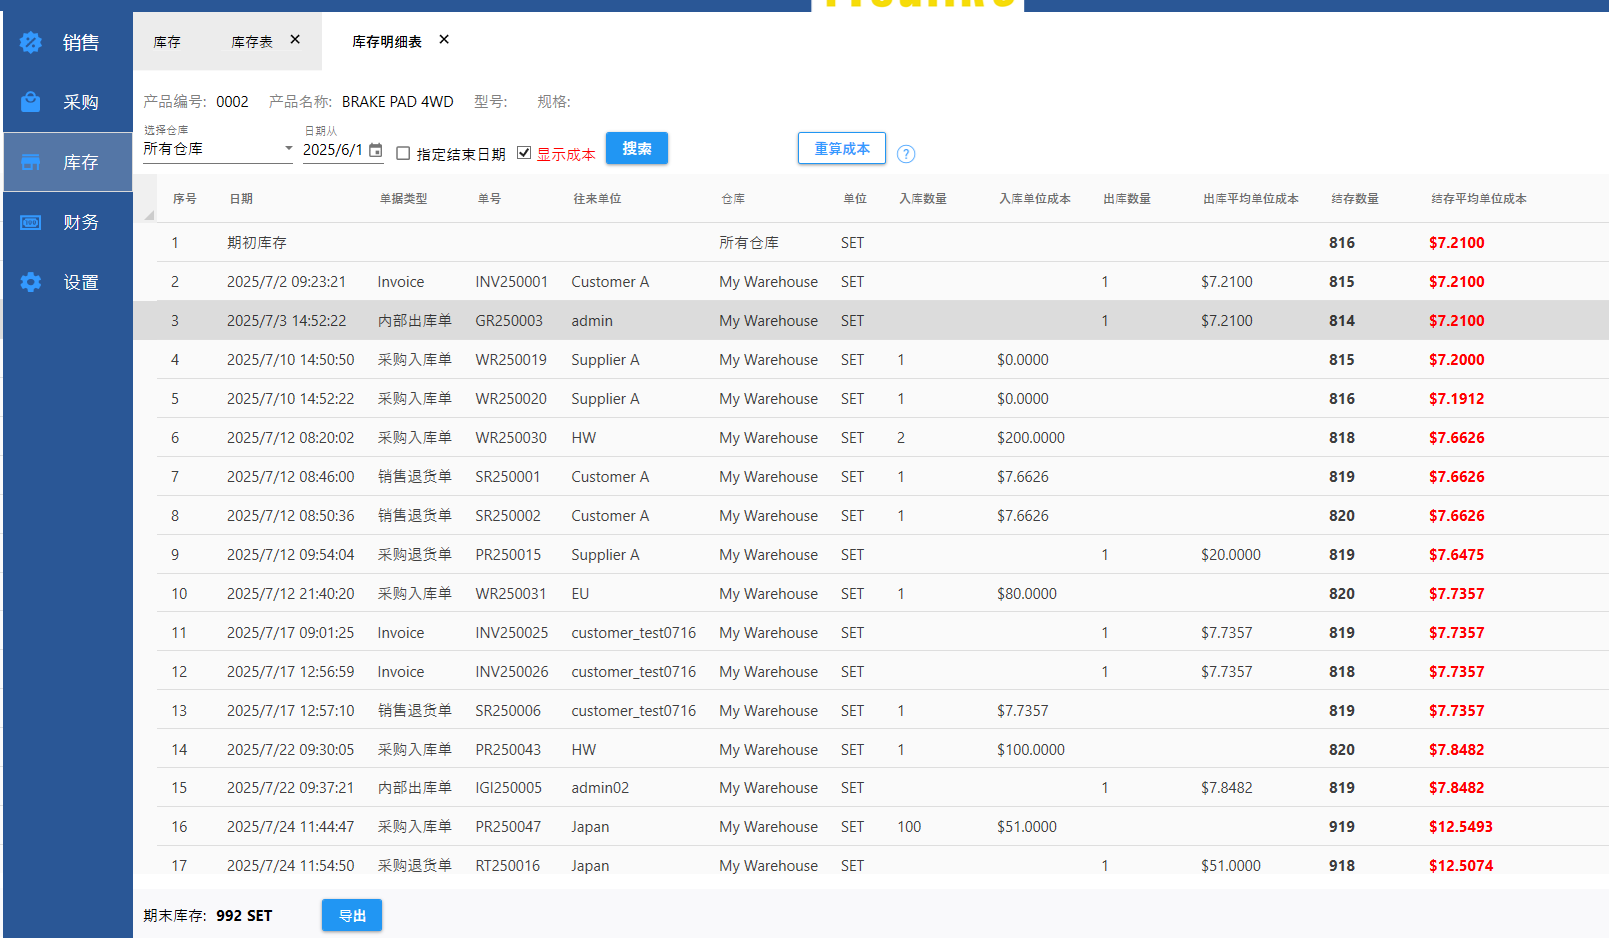Click the 重算成本 recalculate cost button
This screenshot has width=1609, height=938.
(x=841, y=148)
